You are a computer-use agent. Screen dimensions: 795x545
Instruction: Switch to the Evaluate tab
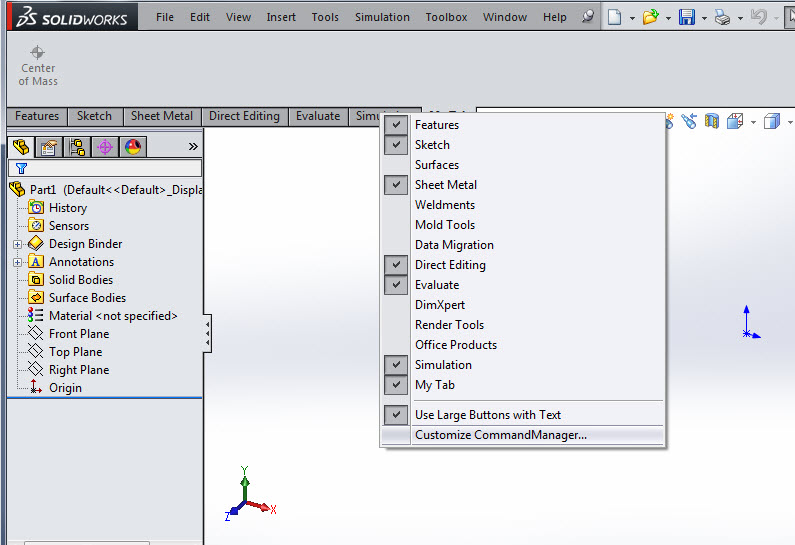click(318, 116)
